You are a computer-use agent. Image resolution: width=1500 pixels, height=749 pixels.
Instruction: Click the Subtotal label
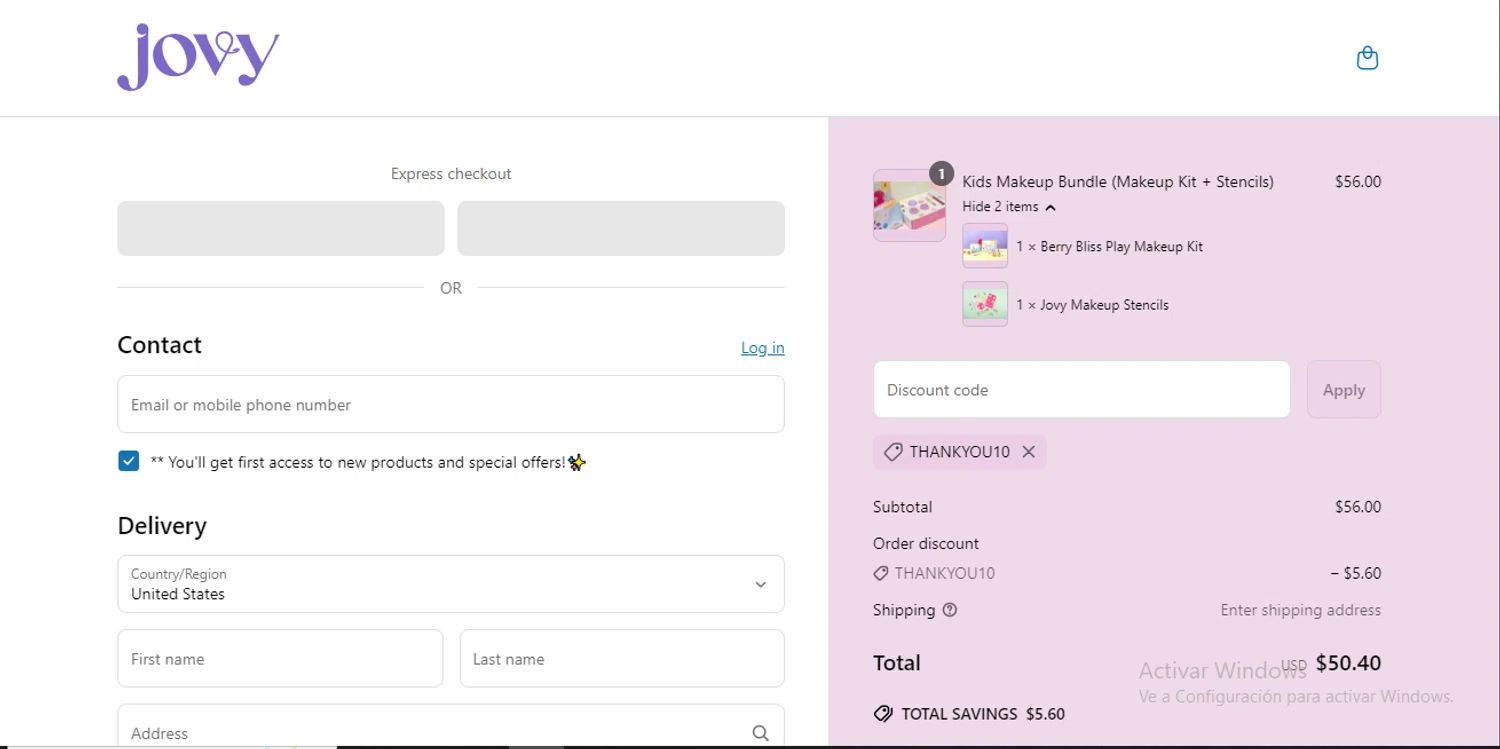(x=902, y=507)
